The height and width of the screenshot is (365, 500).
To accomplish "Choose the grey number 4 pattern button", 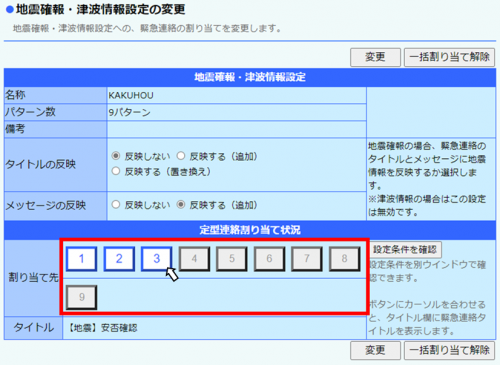I will (x=194, y=259).
